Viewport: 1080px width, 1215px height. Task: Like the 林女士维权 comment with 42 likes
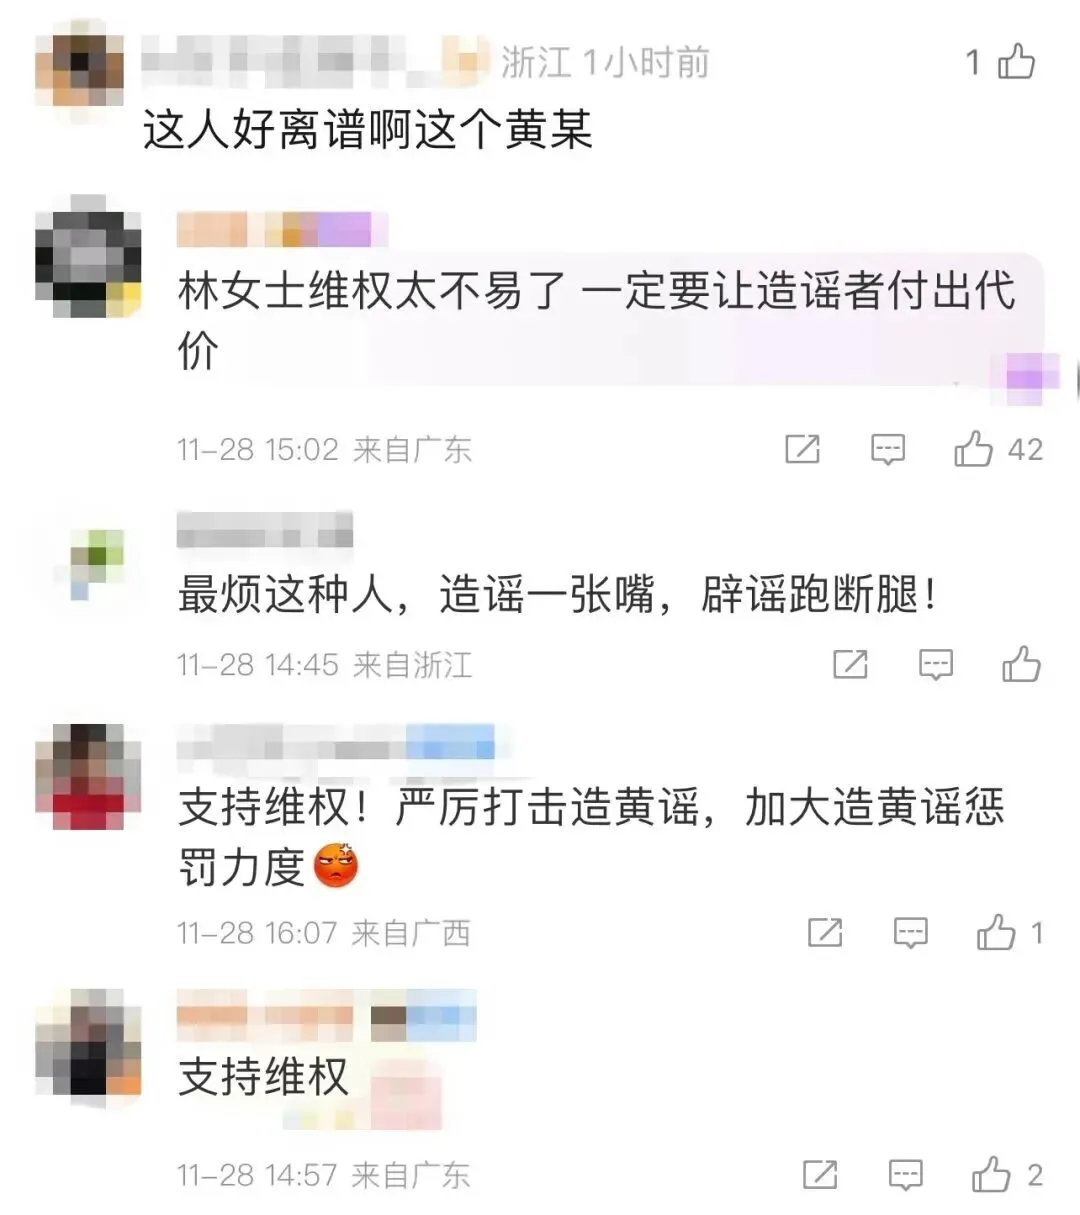coord(973,449)
